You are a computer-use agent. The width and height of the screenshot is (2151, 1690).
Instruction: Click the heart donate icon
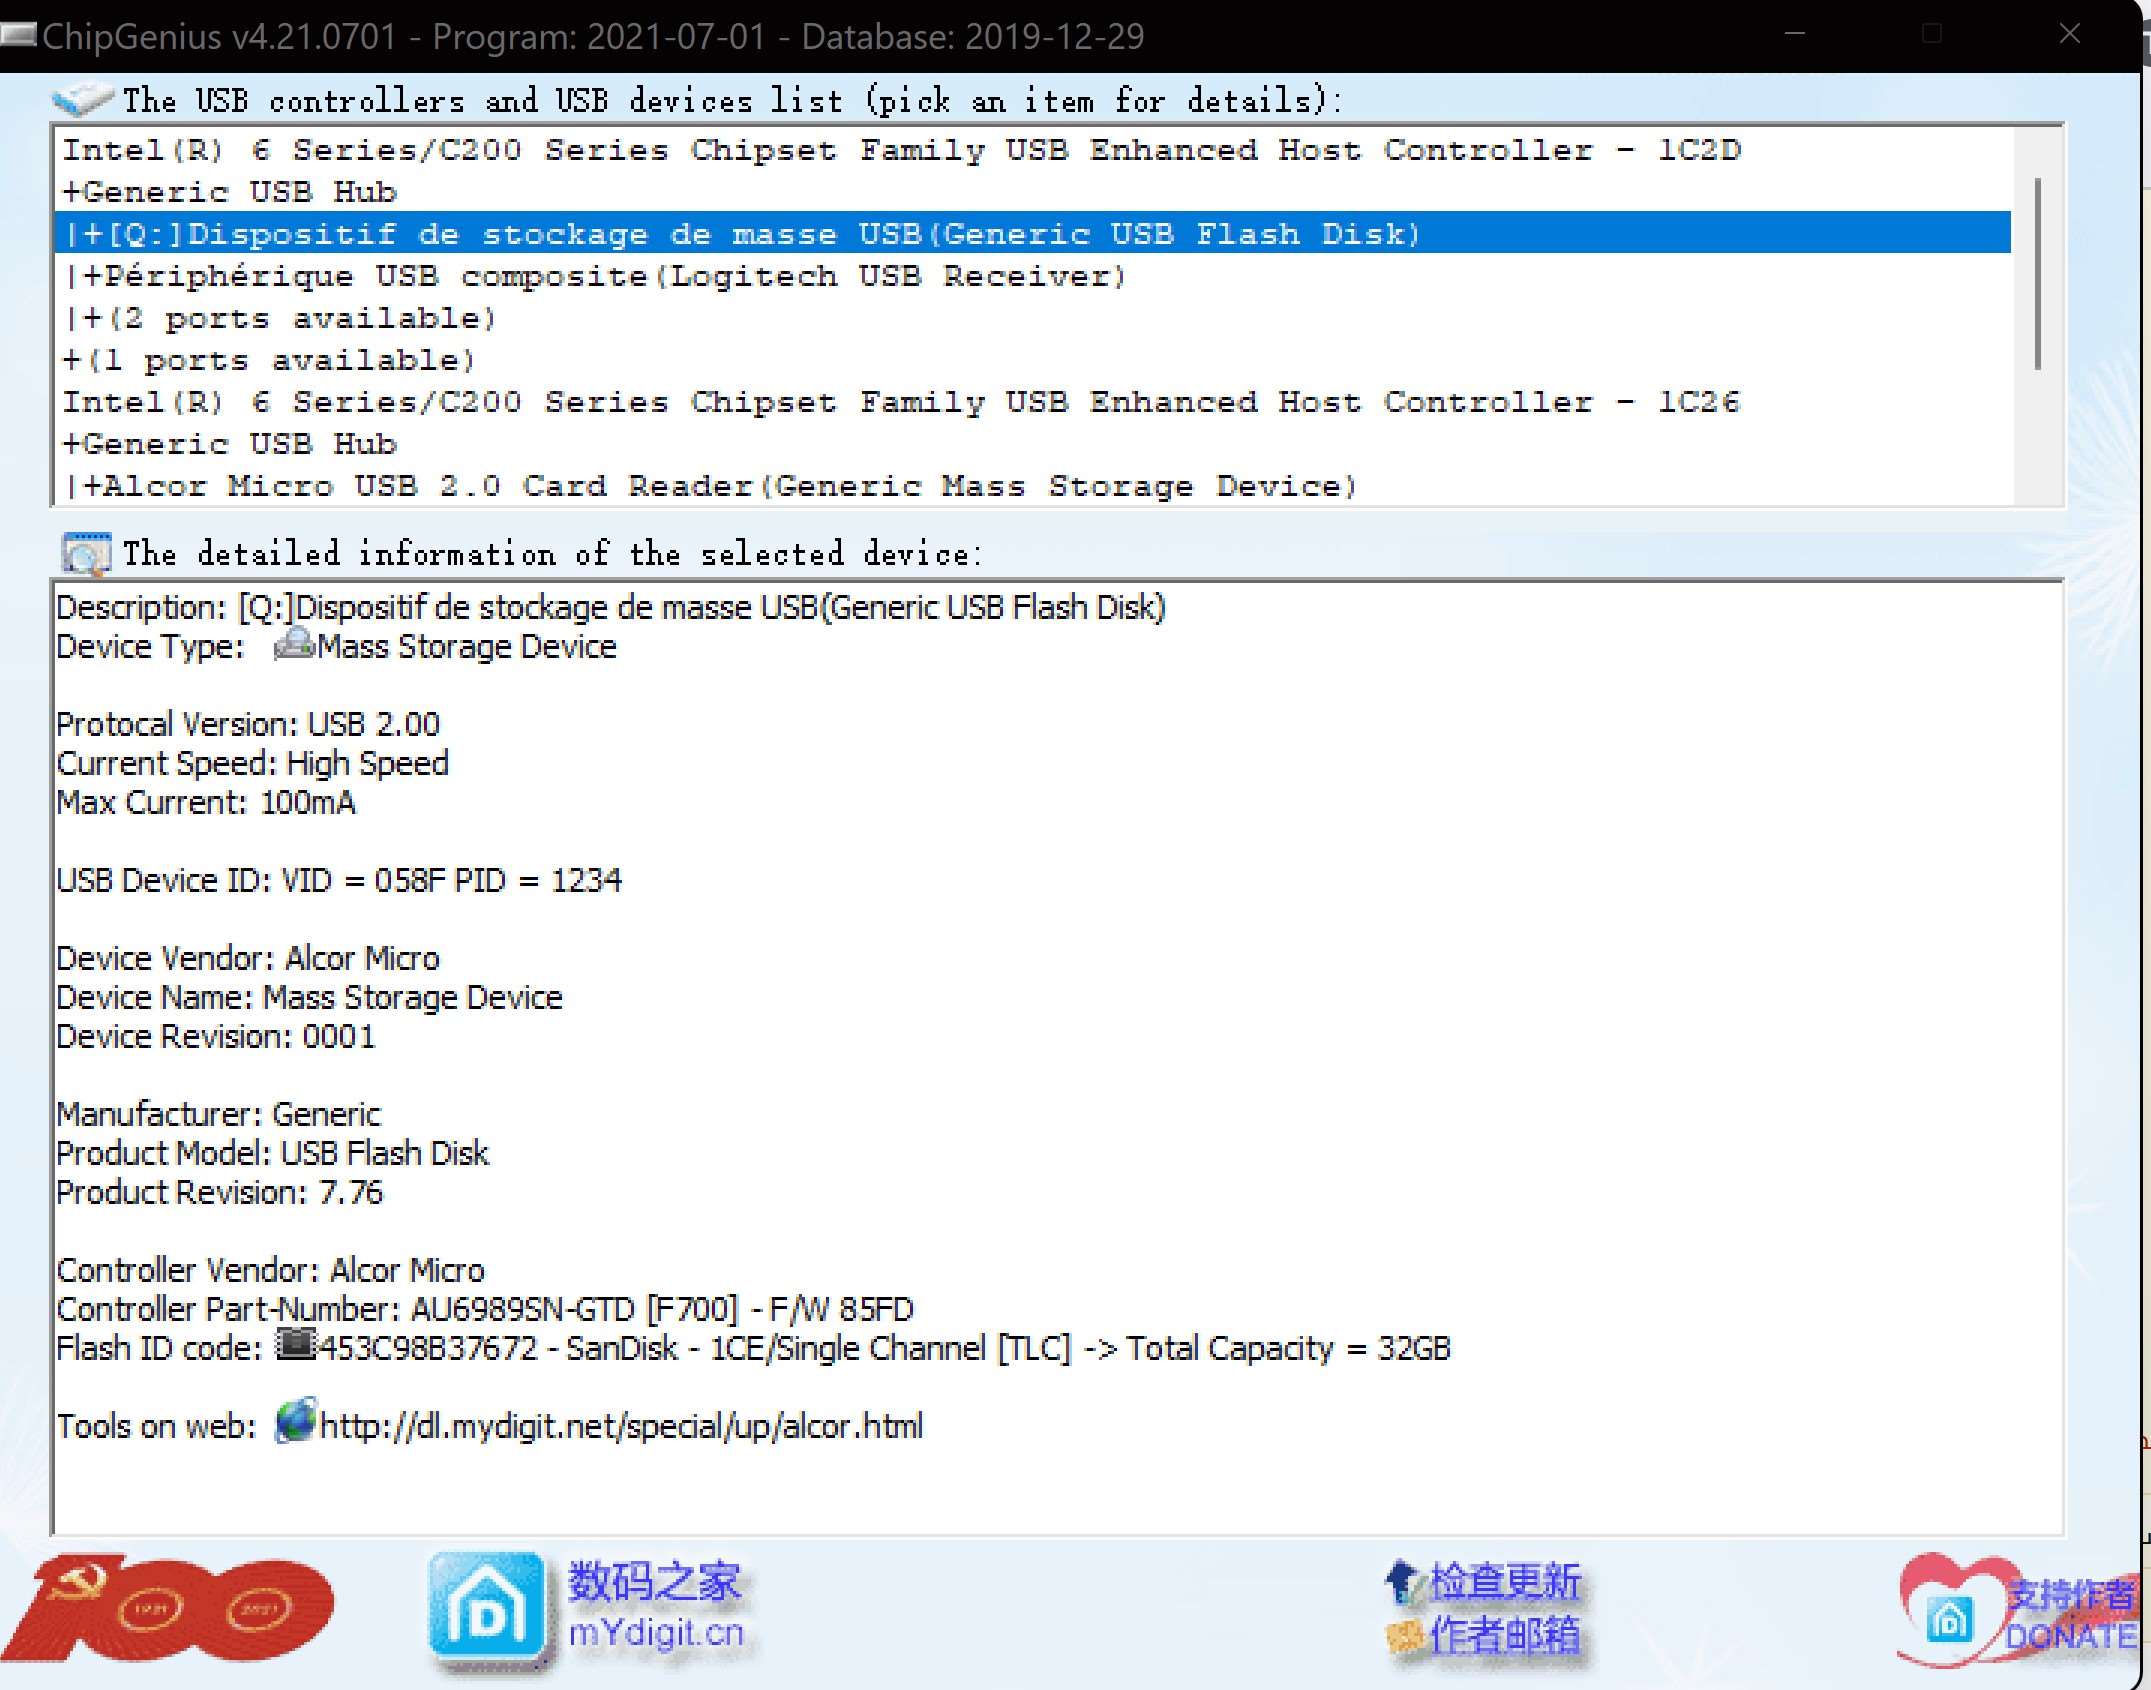[1950, 1610]
